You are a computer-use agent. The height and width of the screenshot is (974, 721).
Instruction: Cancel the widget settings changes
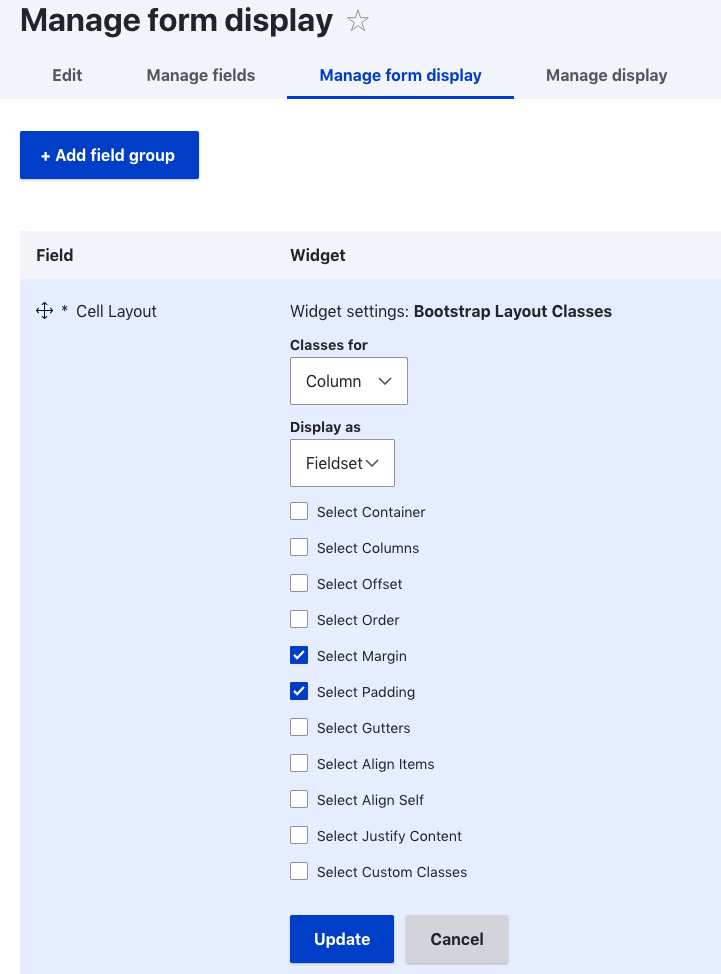pos(456,939)
